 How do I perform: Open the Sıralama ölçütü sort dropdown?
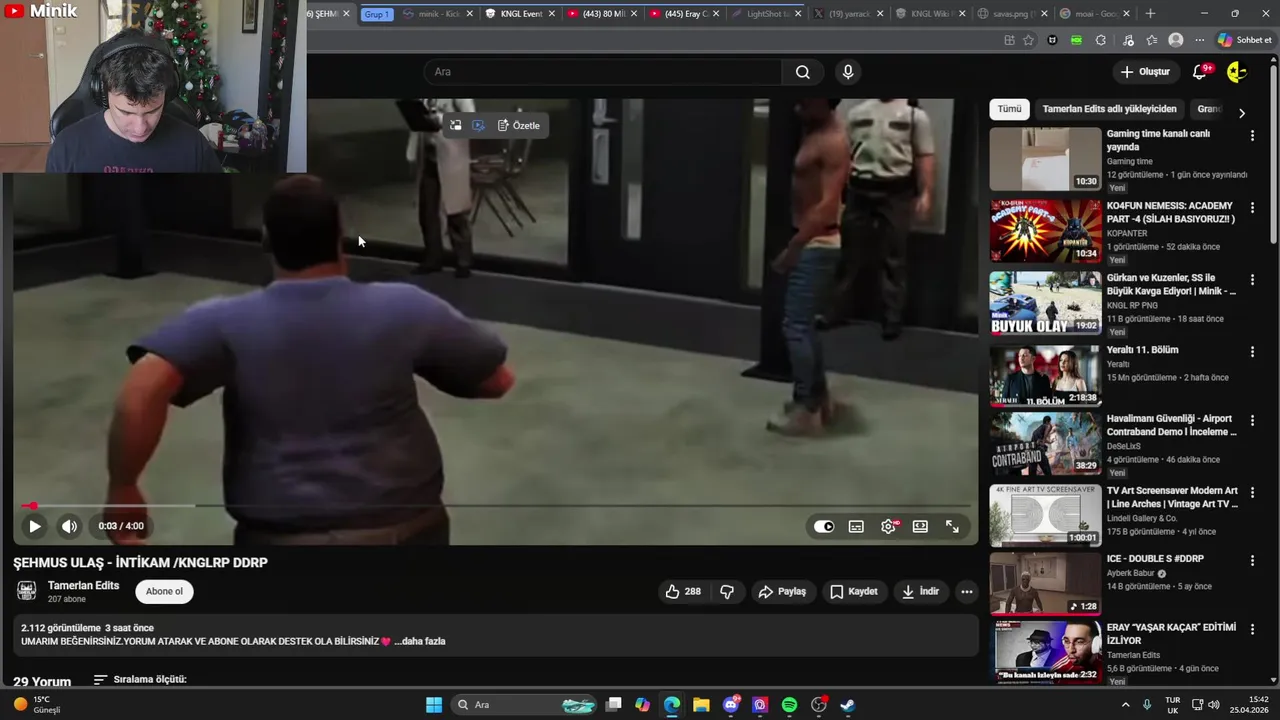[140, 680]
